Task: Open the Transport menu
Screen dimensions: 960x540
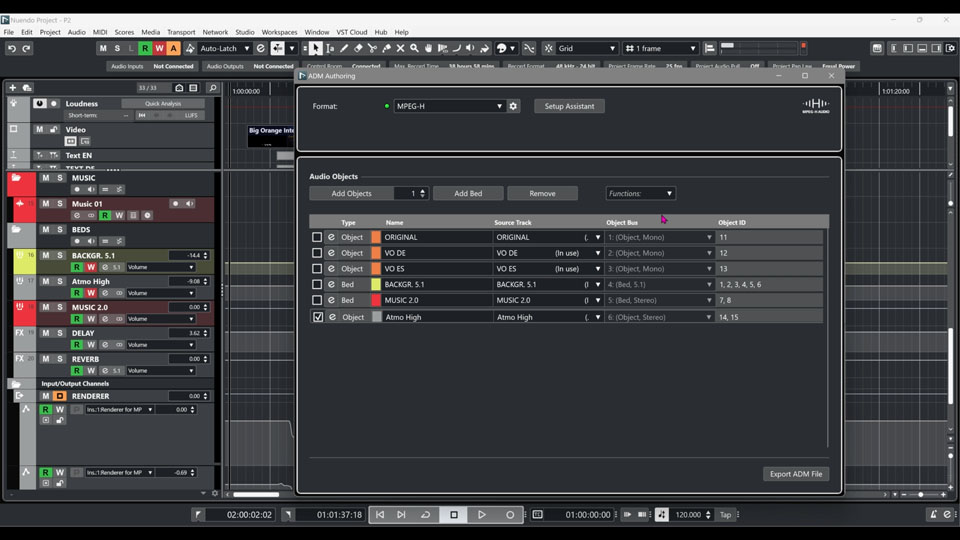Action: point(181,32)
